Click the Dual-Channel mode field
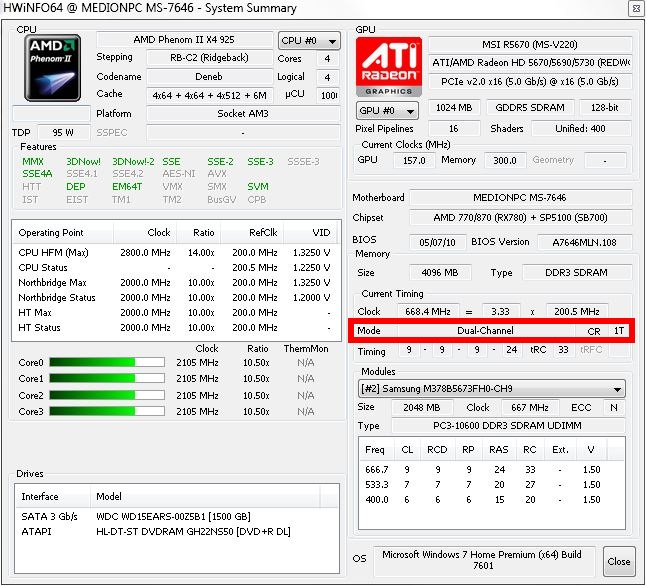The height and width of the screenshot is (586, 646). [x=486, y=331]
